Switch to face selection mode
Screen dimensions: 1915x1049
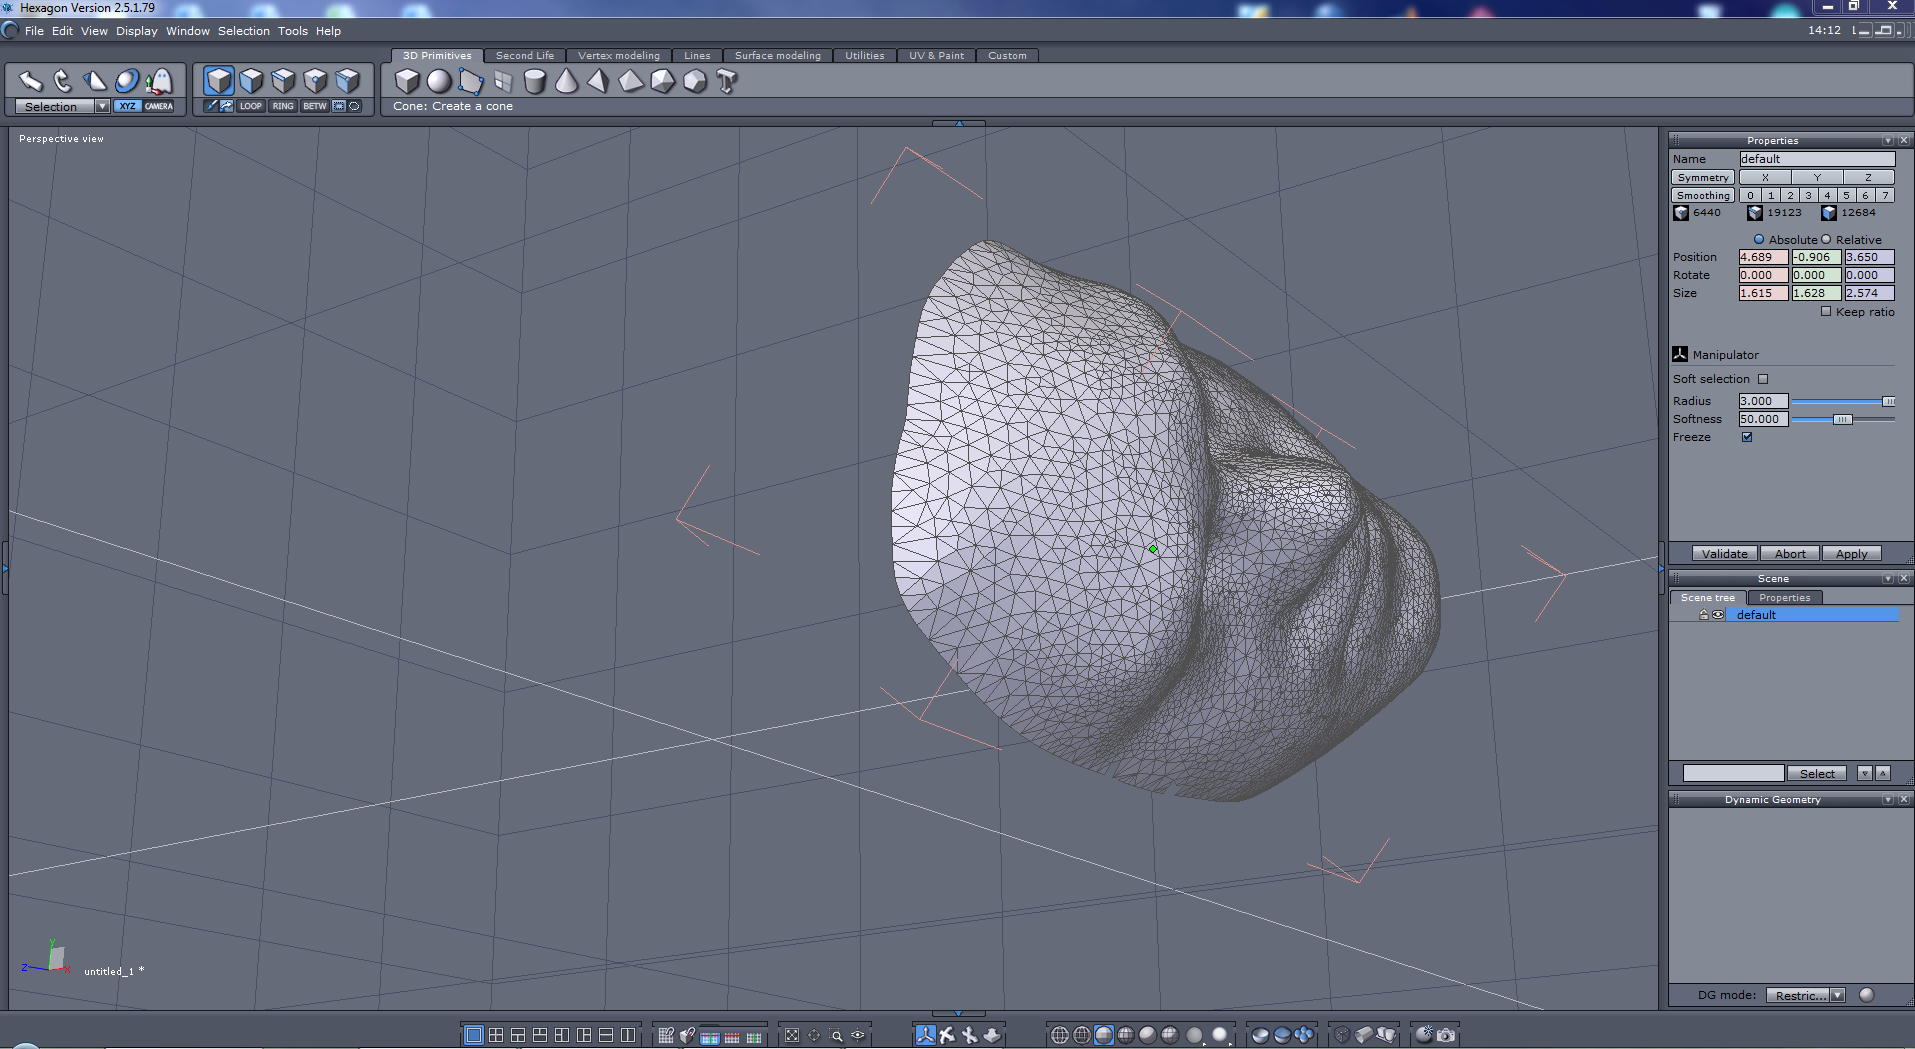(x=251, y=81)
